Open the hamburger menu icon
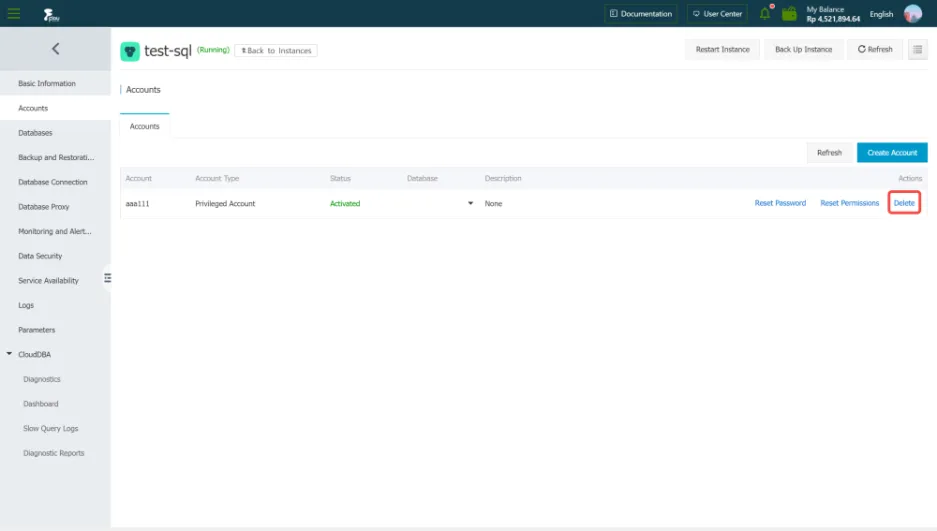The width and height of the screenshot is (937, 531). point(14,13)
